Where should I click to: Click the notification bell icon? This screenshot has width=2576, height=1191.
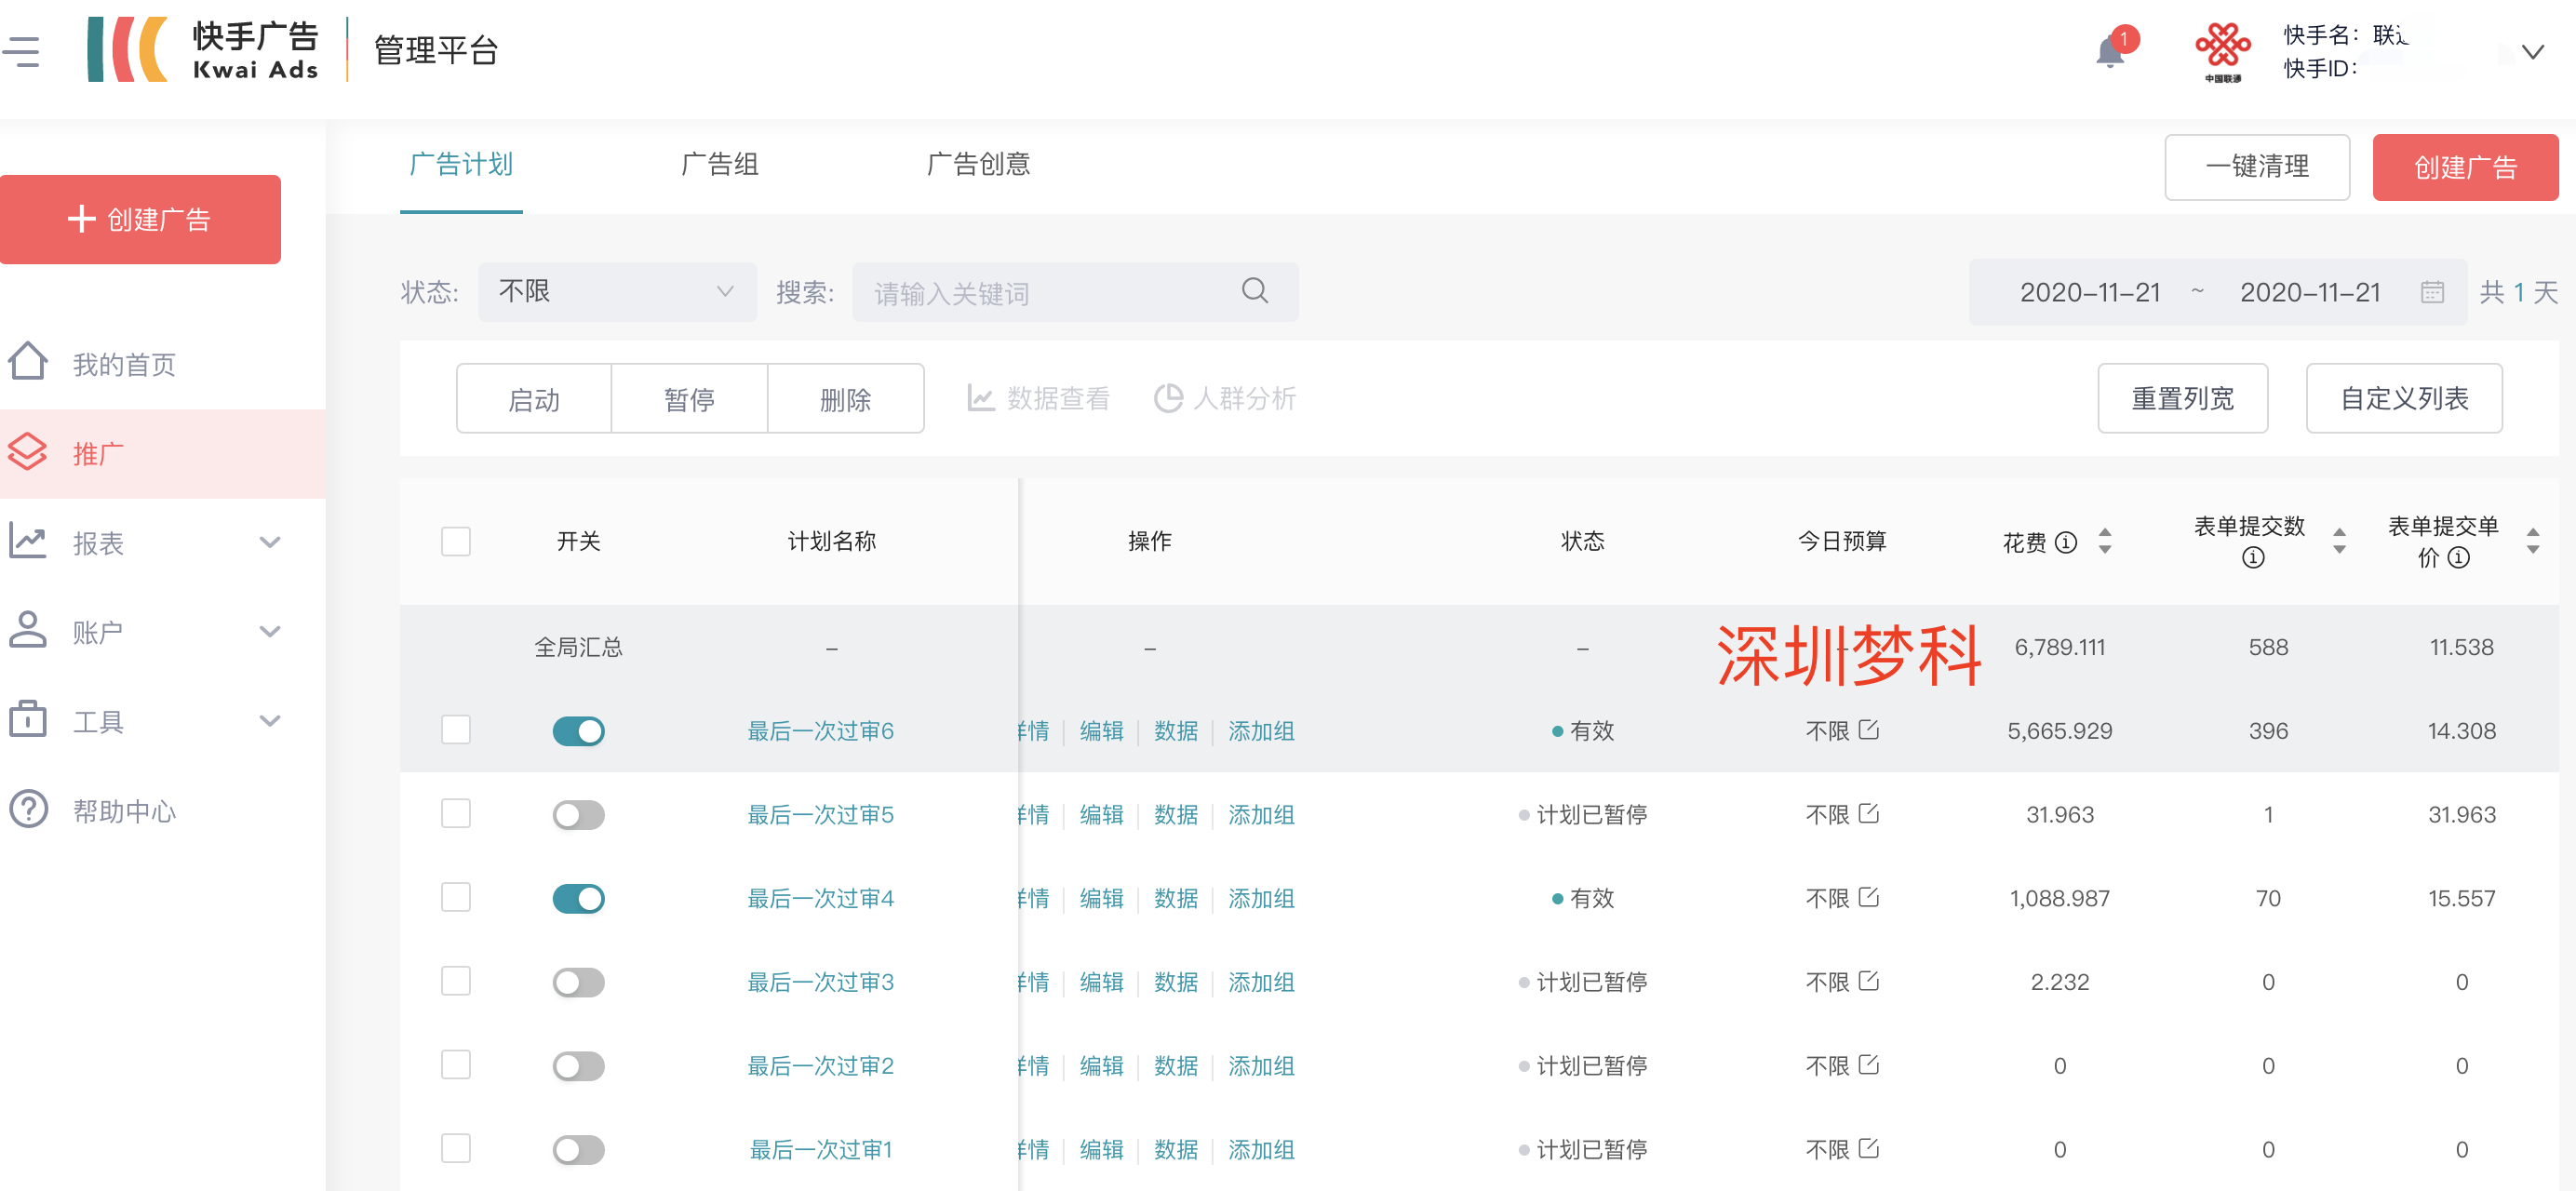(x=2110, y=51)
